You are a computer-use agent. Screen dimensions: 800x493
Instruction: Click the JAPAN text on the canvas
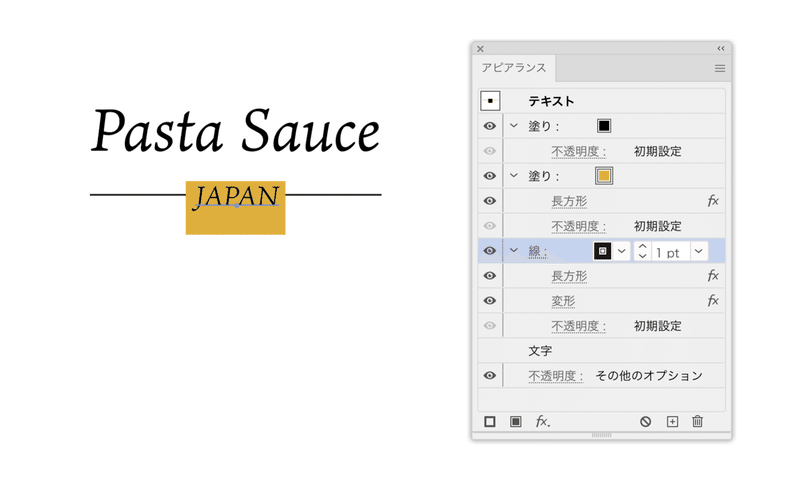tap(237, 196)
